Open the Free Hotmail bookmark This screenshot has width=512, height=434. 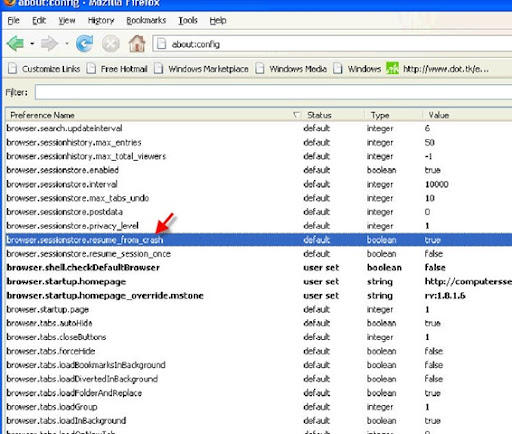117,69
